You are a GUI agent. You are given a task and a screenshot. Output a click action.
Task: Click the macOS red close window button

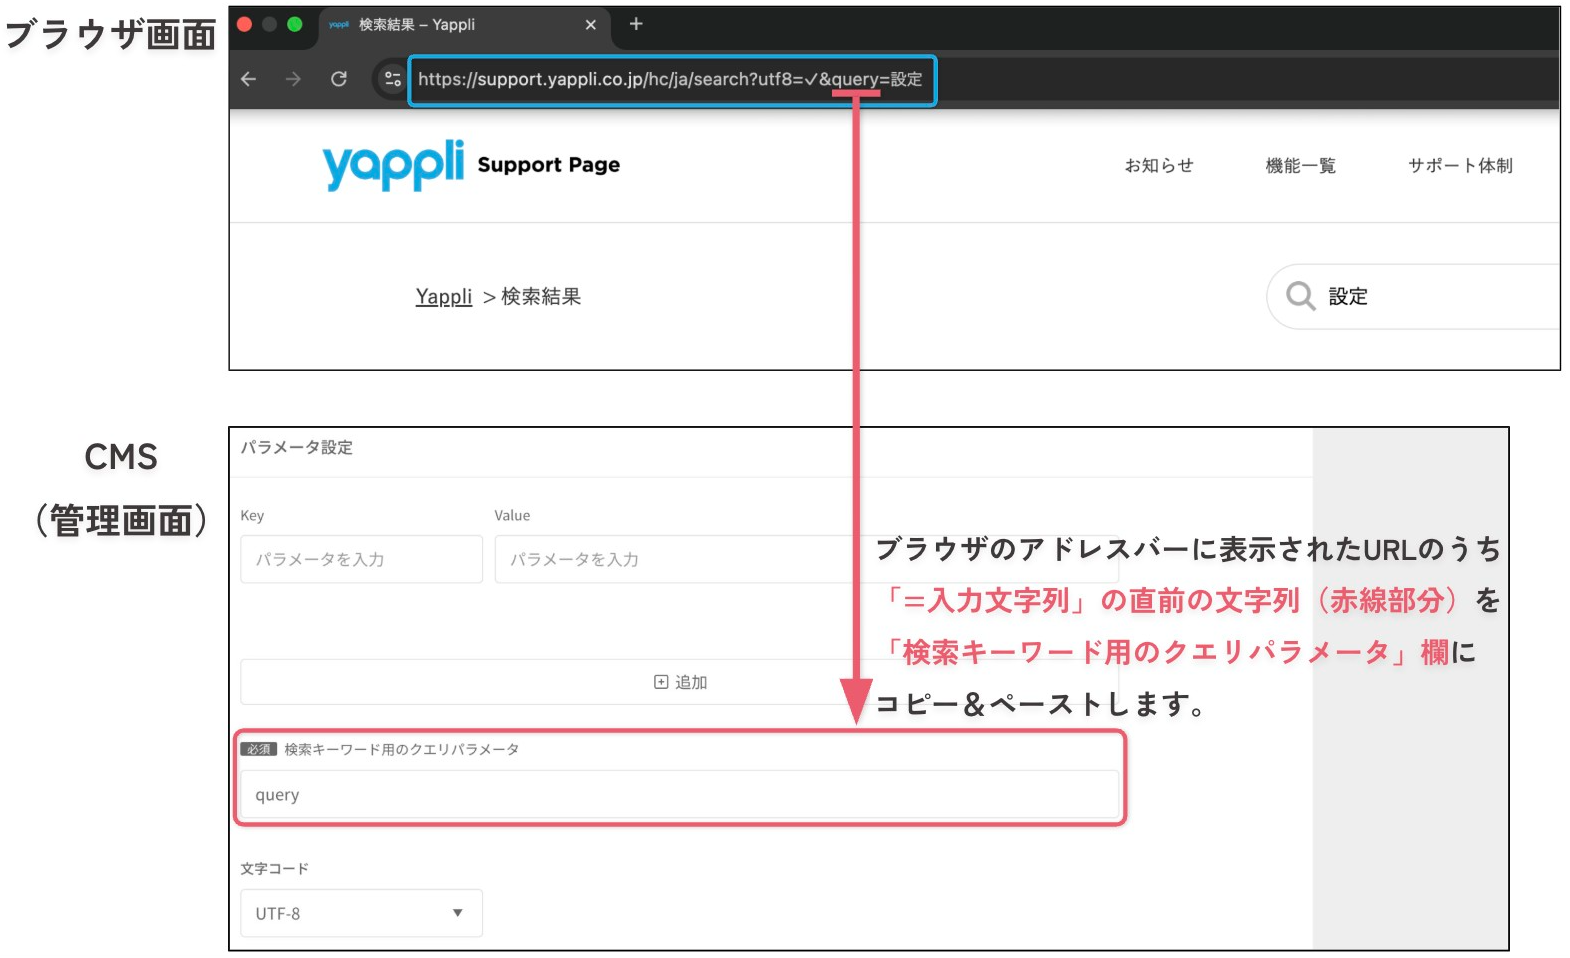pyautogui.click(x=244, y=24)
